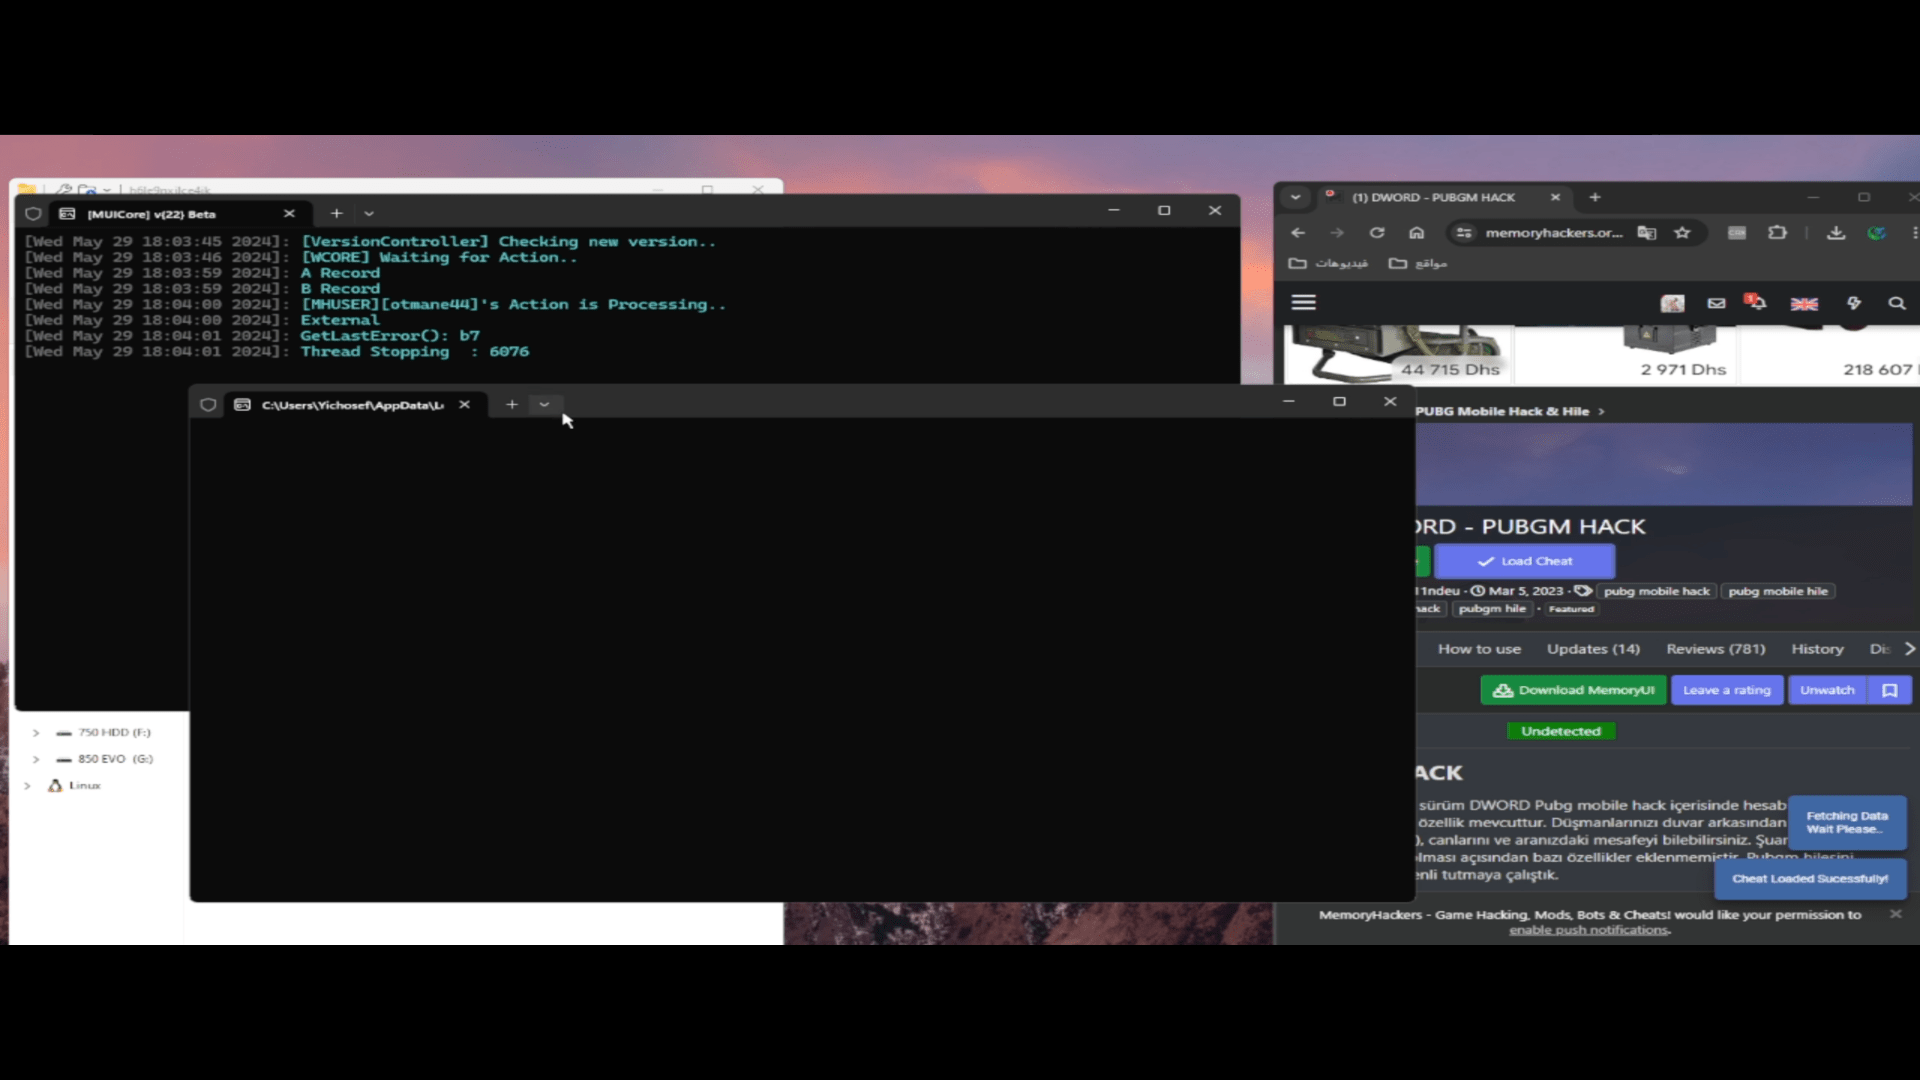
Task: Open the CRX extension icon
Action: [1737, 233]
